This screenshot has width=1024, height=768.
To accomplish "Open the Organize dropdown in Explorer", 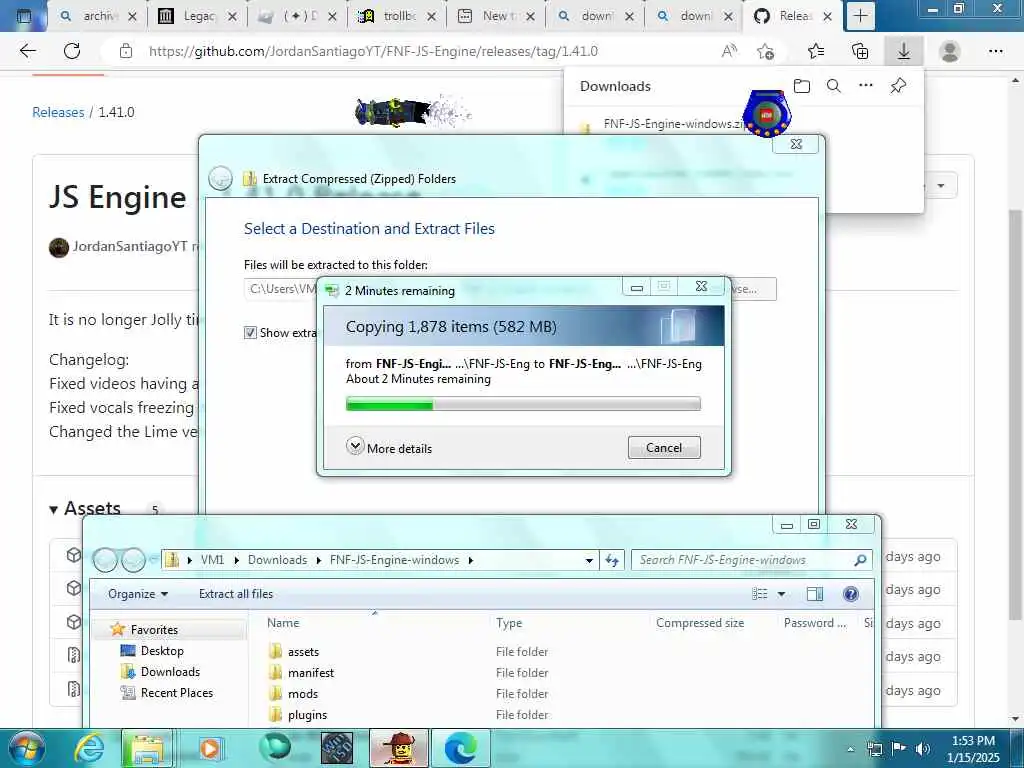I will pyautogui.click(x=138, y=594).
